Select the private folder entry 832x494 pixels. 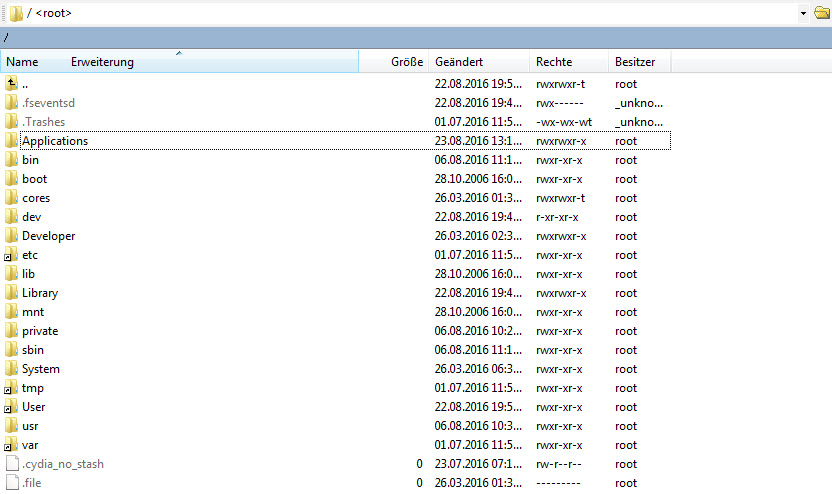pos(40,331)
